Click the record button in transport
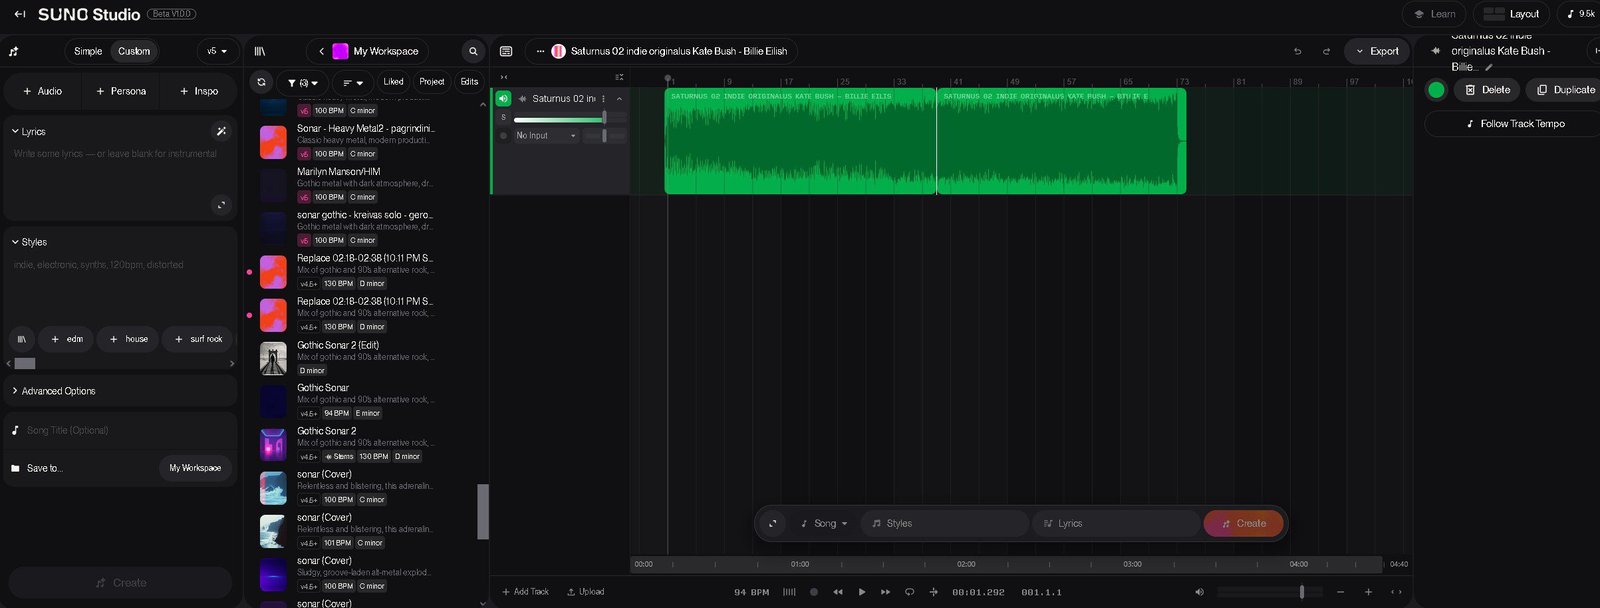 [x=814, y=592]
